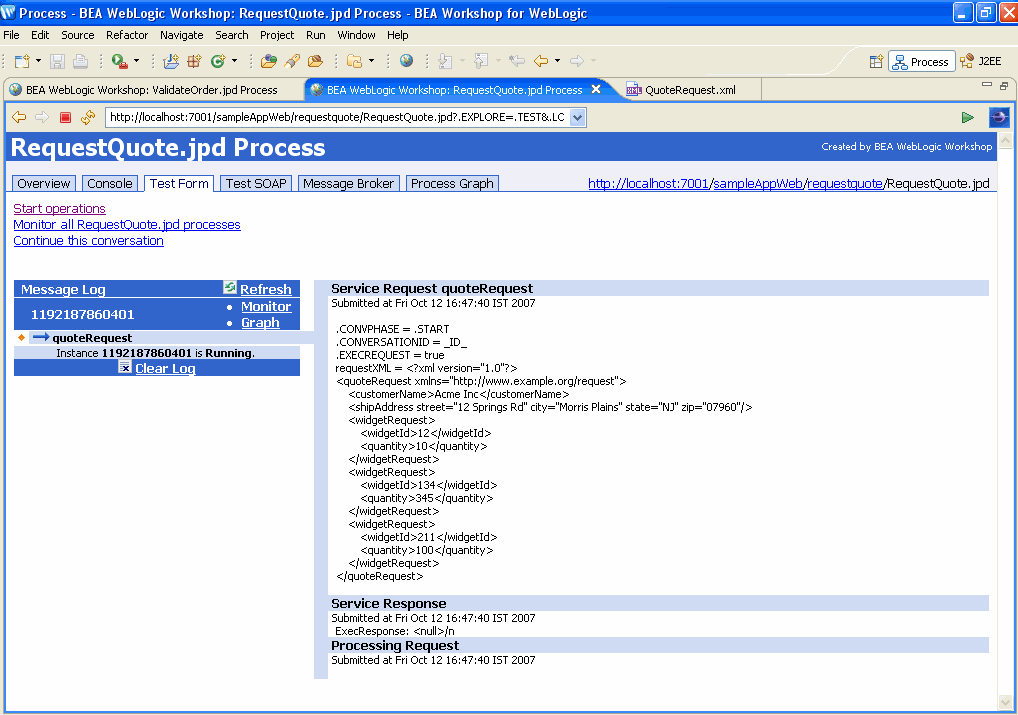
Task: Click Refresh link in Message Log
Action: pyautogui.click(x=266, y=290)
